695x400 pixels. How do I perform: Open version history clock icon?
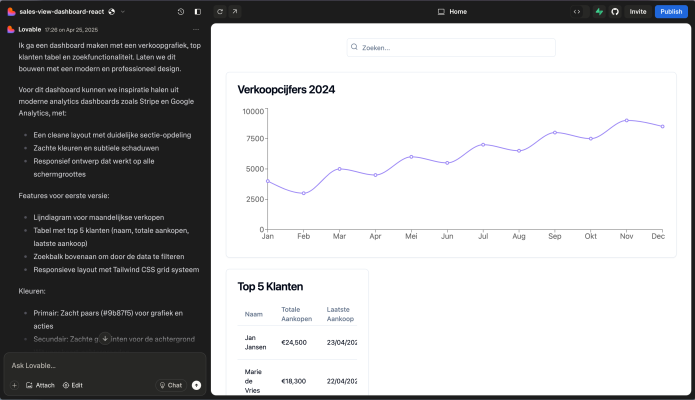[x=181, y=12]
